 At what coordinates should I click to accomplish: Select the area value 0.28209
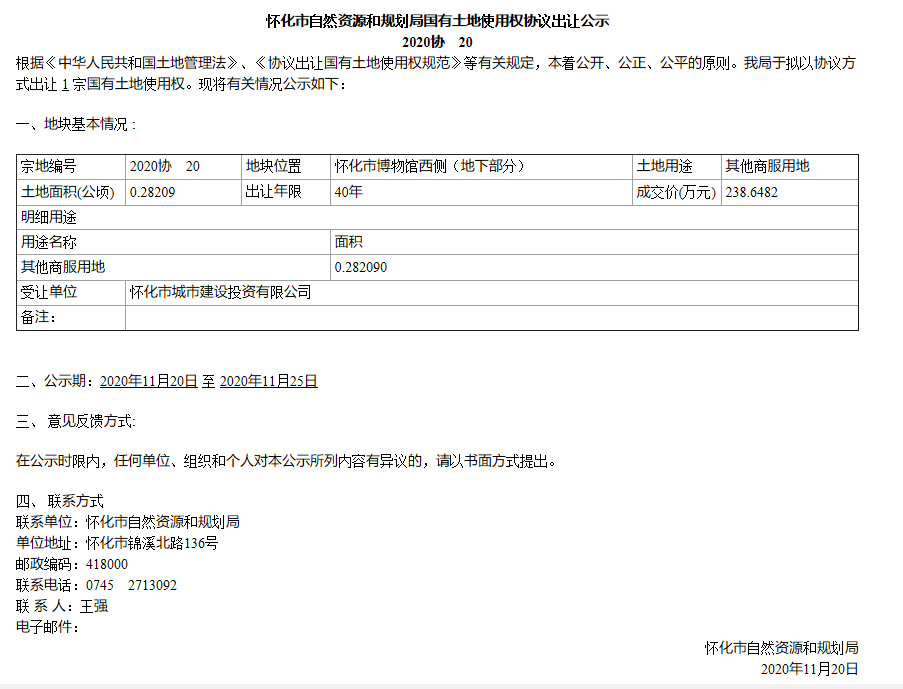(153, 192)
